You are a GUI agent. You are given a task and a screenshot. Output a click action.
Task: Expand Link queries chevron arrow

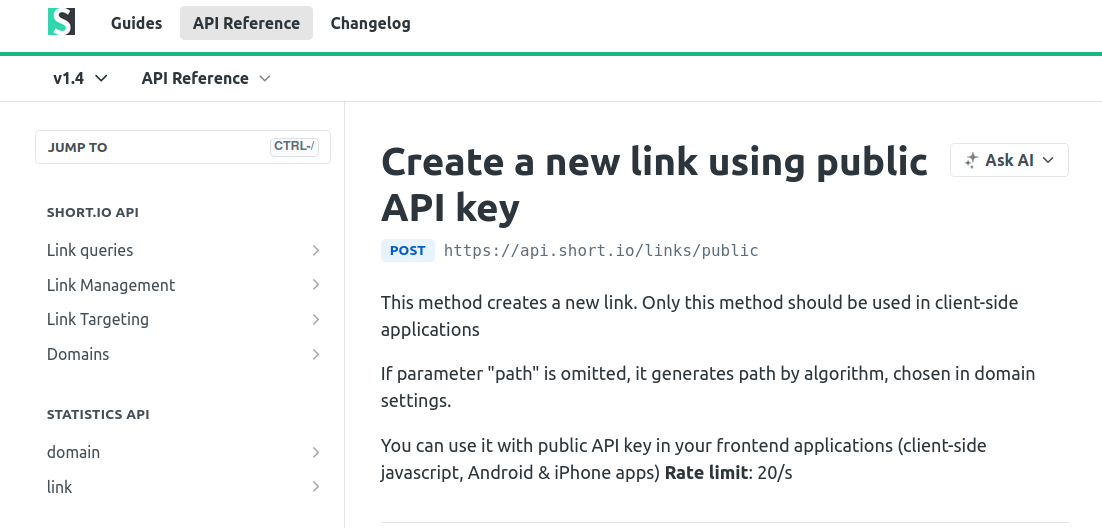316,250
